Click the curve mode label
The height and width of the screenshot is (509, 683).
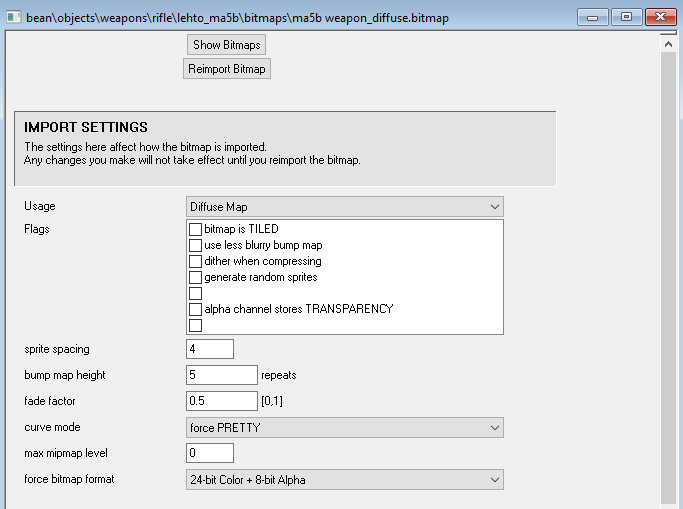click(x=52, y=427)
